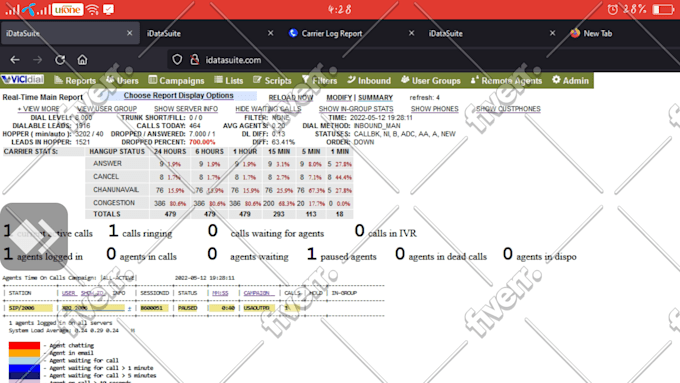The image size is (680, 383).
Task: Click the CONGESTION hangup status row label
Action: coord(114,203)
